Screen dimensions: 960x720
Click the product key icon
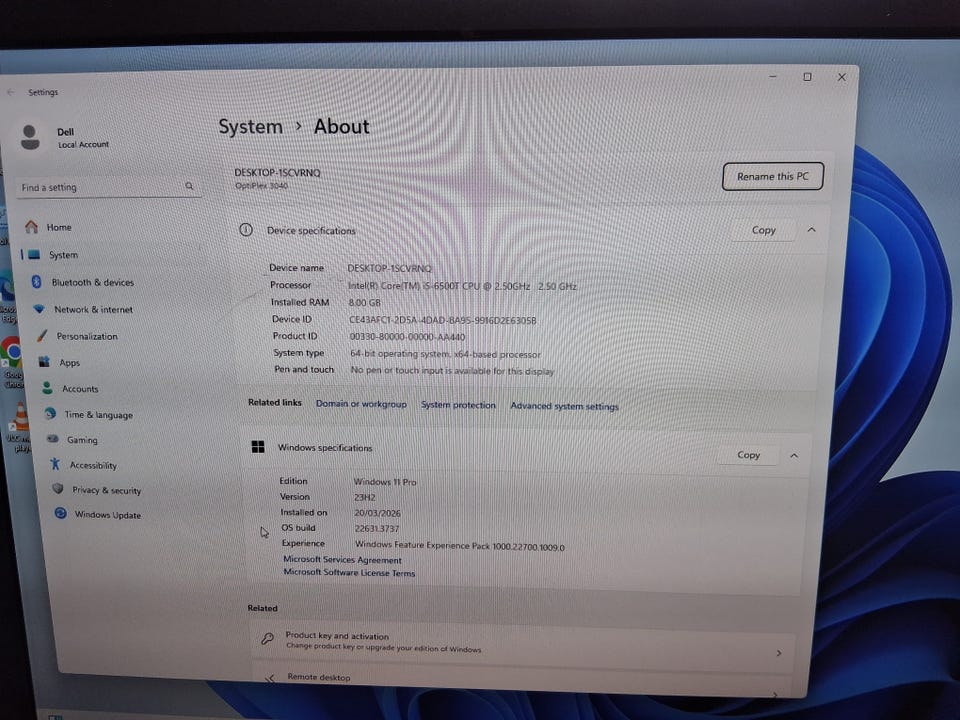pos(268,639)
